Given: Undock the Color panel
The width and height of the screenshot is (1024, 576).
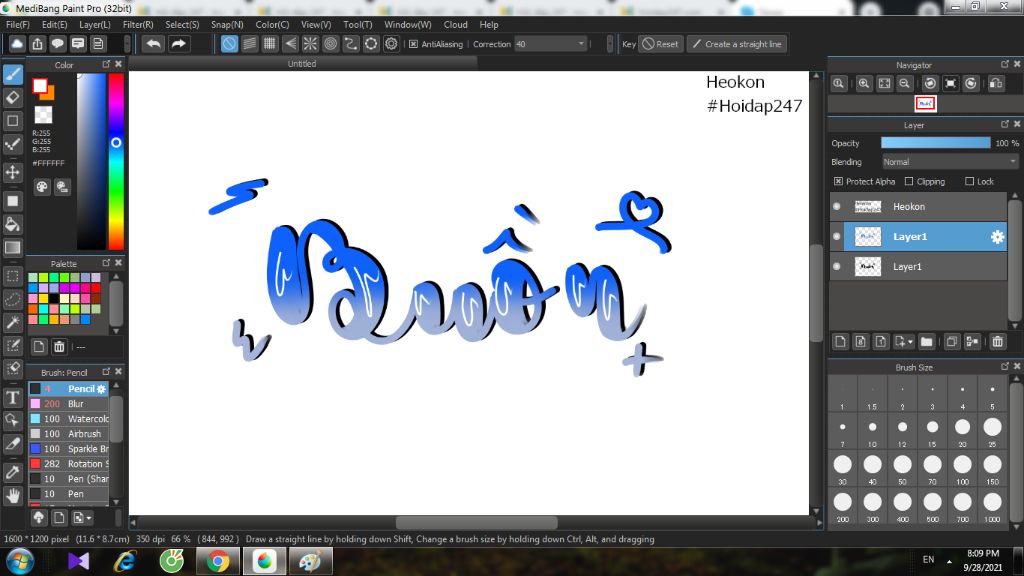Looking at the screenshot, I should (106, 64).
